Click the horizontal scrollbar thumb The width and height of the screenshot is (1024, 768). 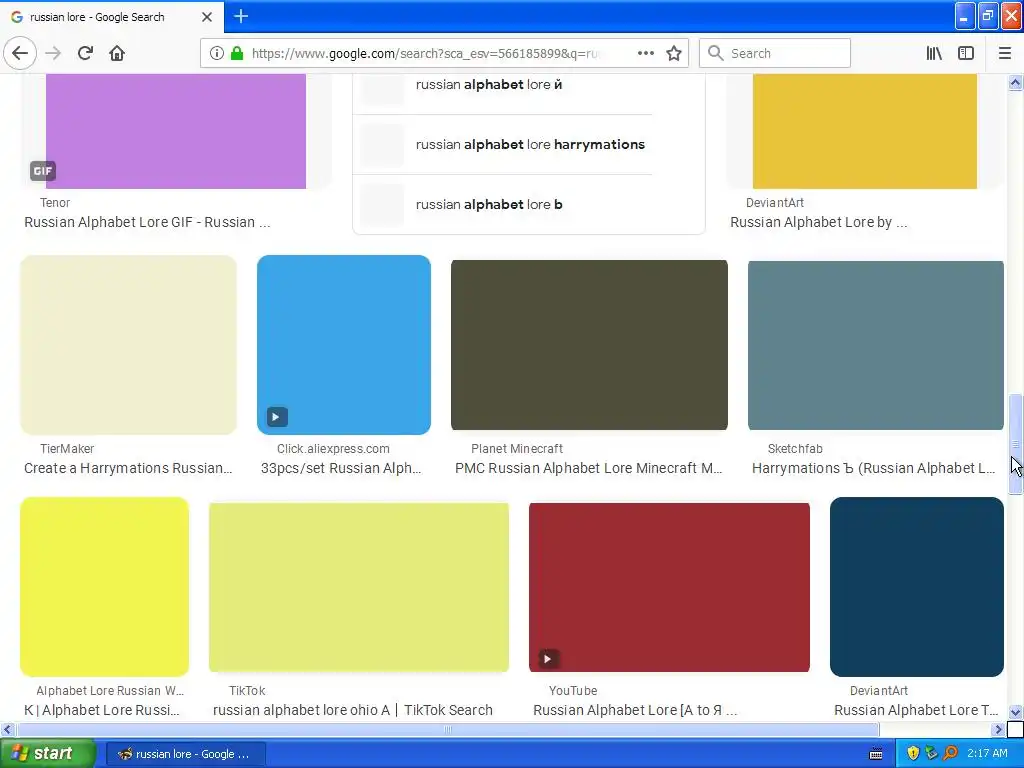tap(448, 729)
